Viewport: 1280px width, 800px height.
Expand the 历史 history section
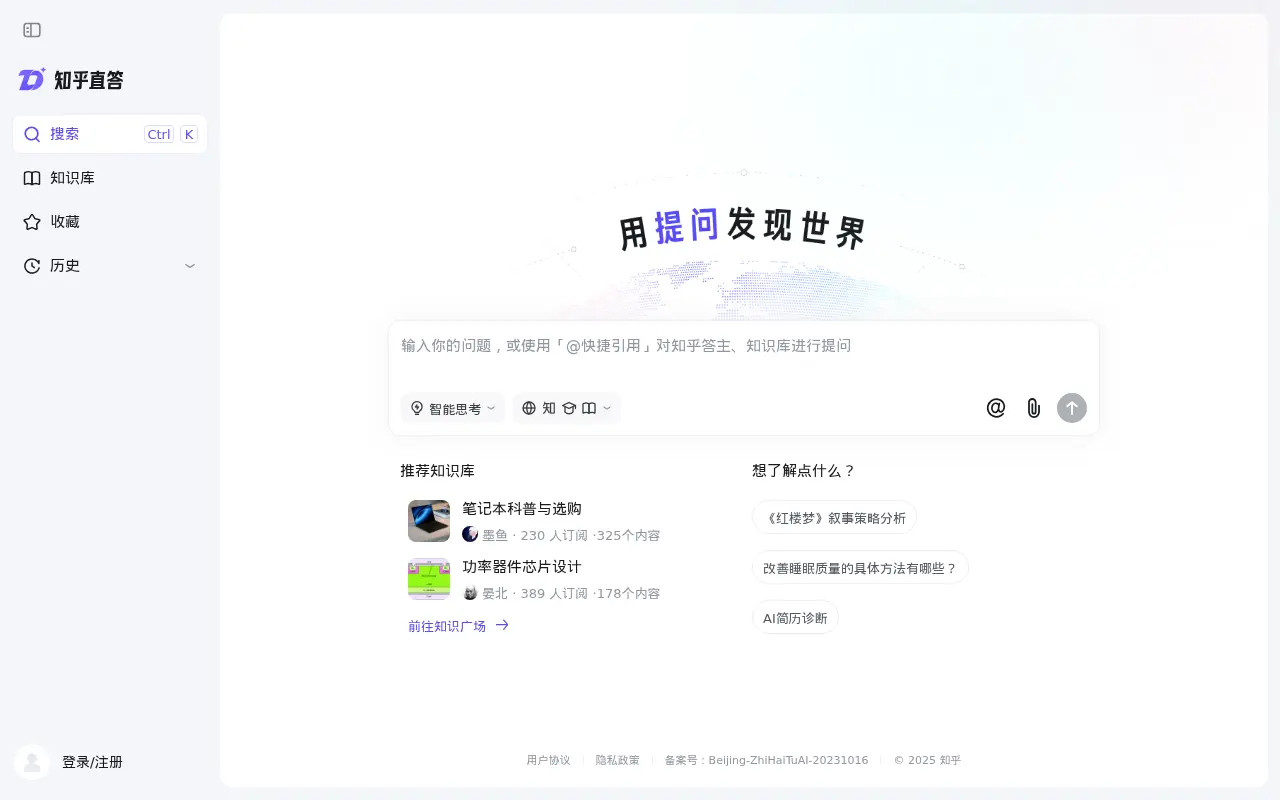tap(189, 266)
